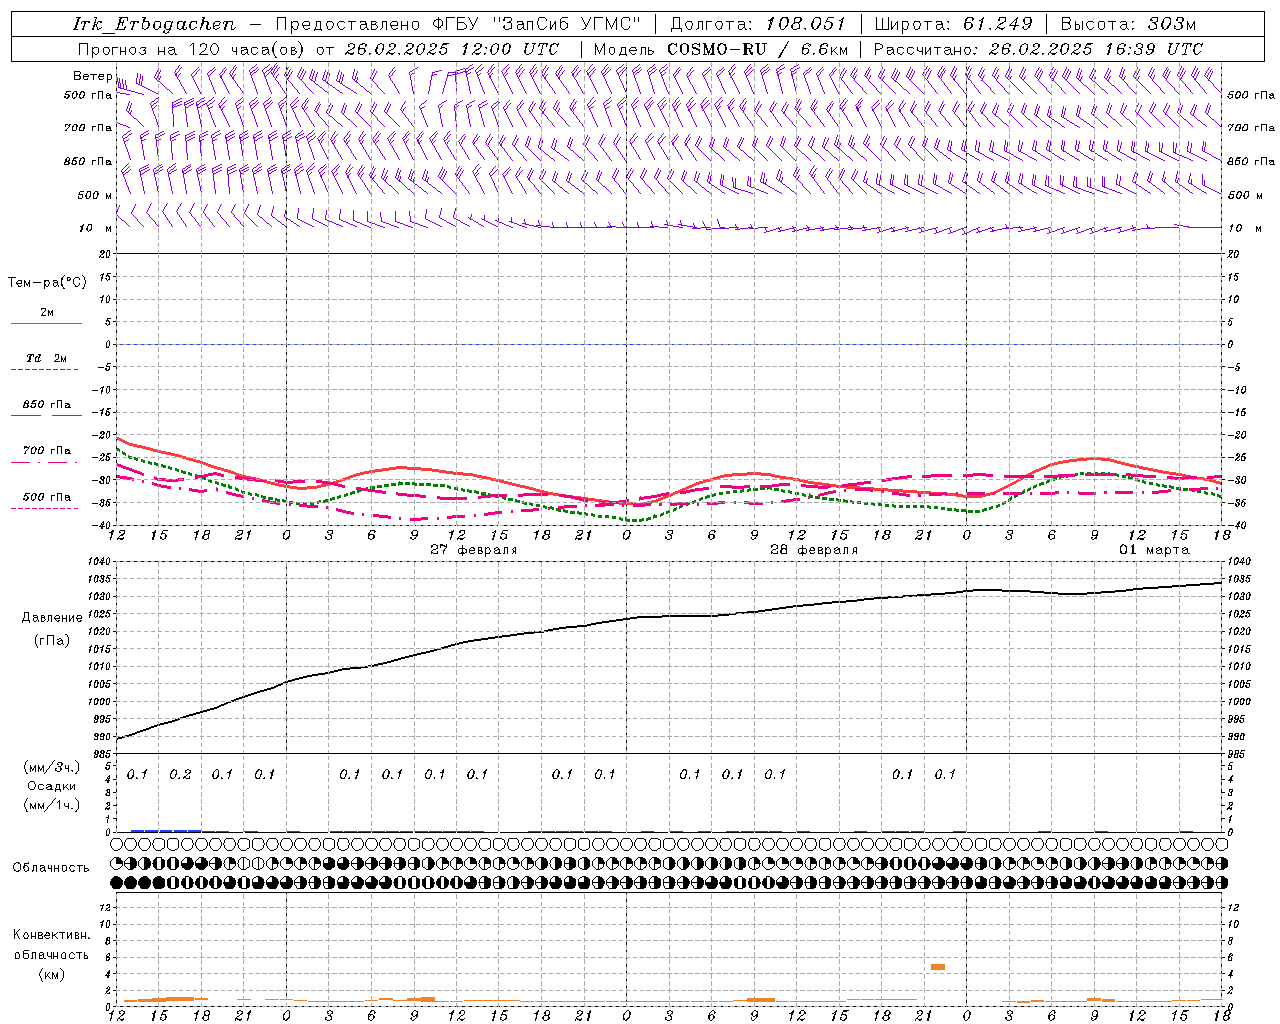1280x1024 pixels.
Task: Click the Ветер panel label
Action: pos(92,76)
